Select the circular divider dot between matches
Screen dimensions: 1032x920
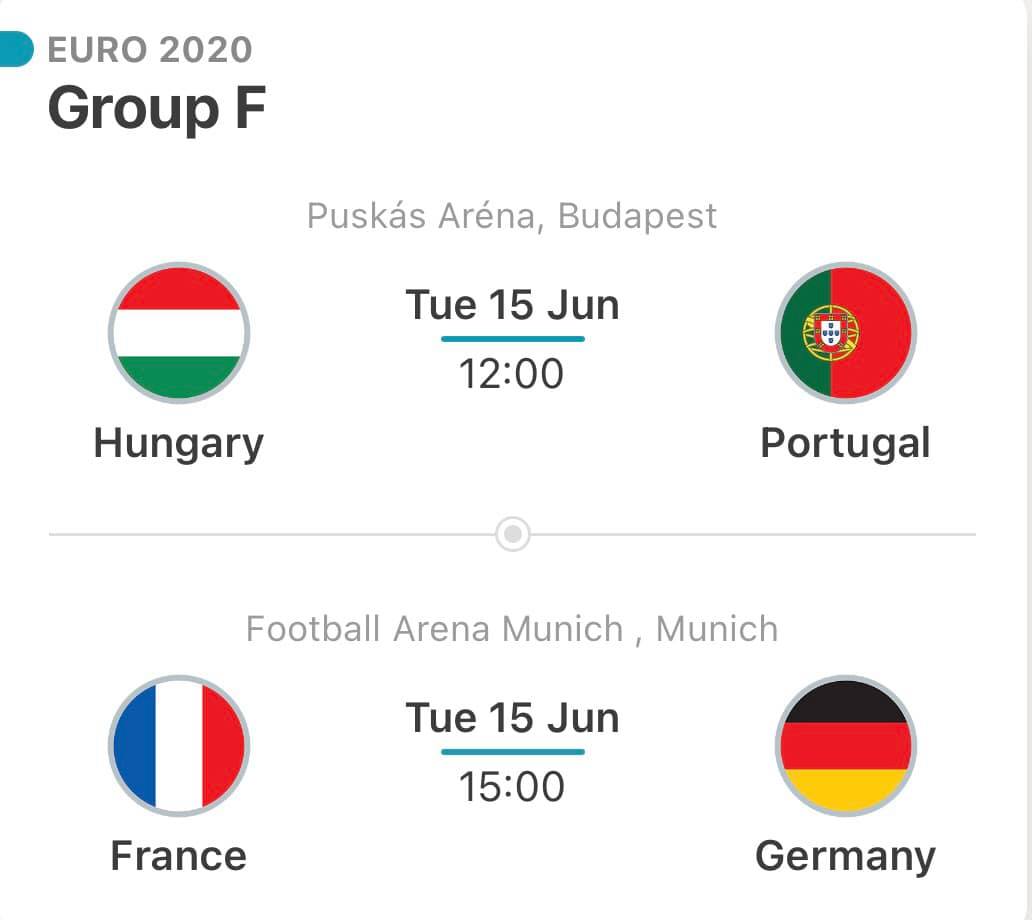click(x=513, y=534)
